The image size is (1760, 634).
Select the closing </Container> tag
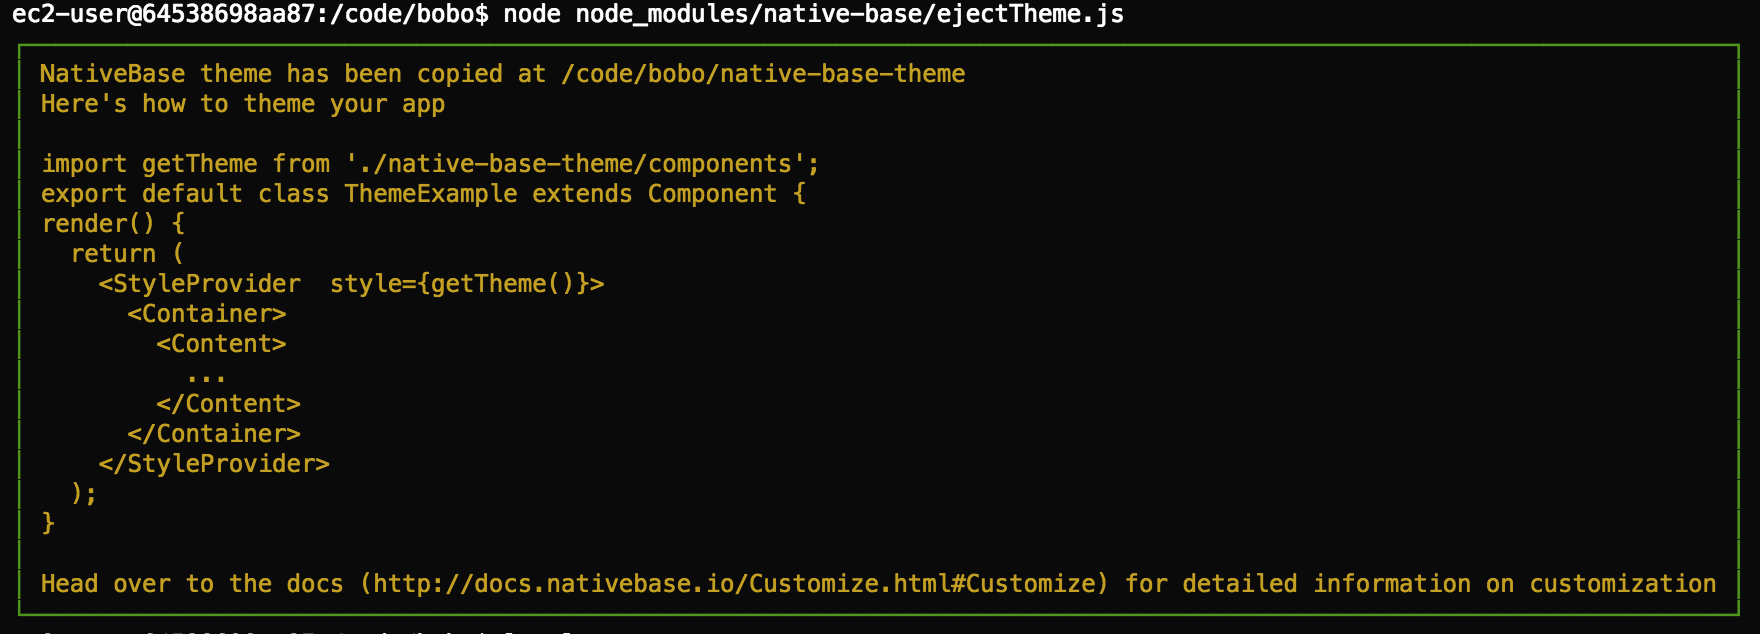coord(214,434)
